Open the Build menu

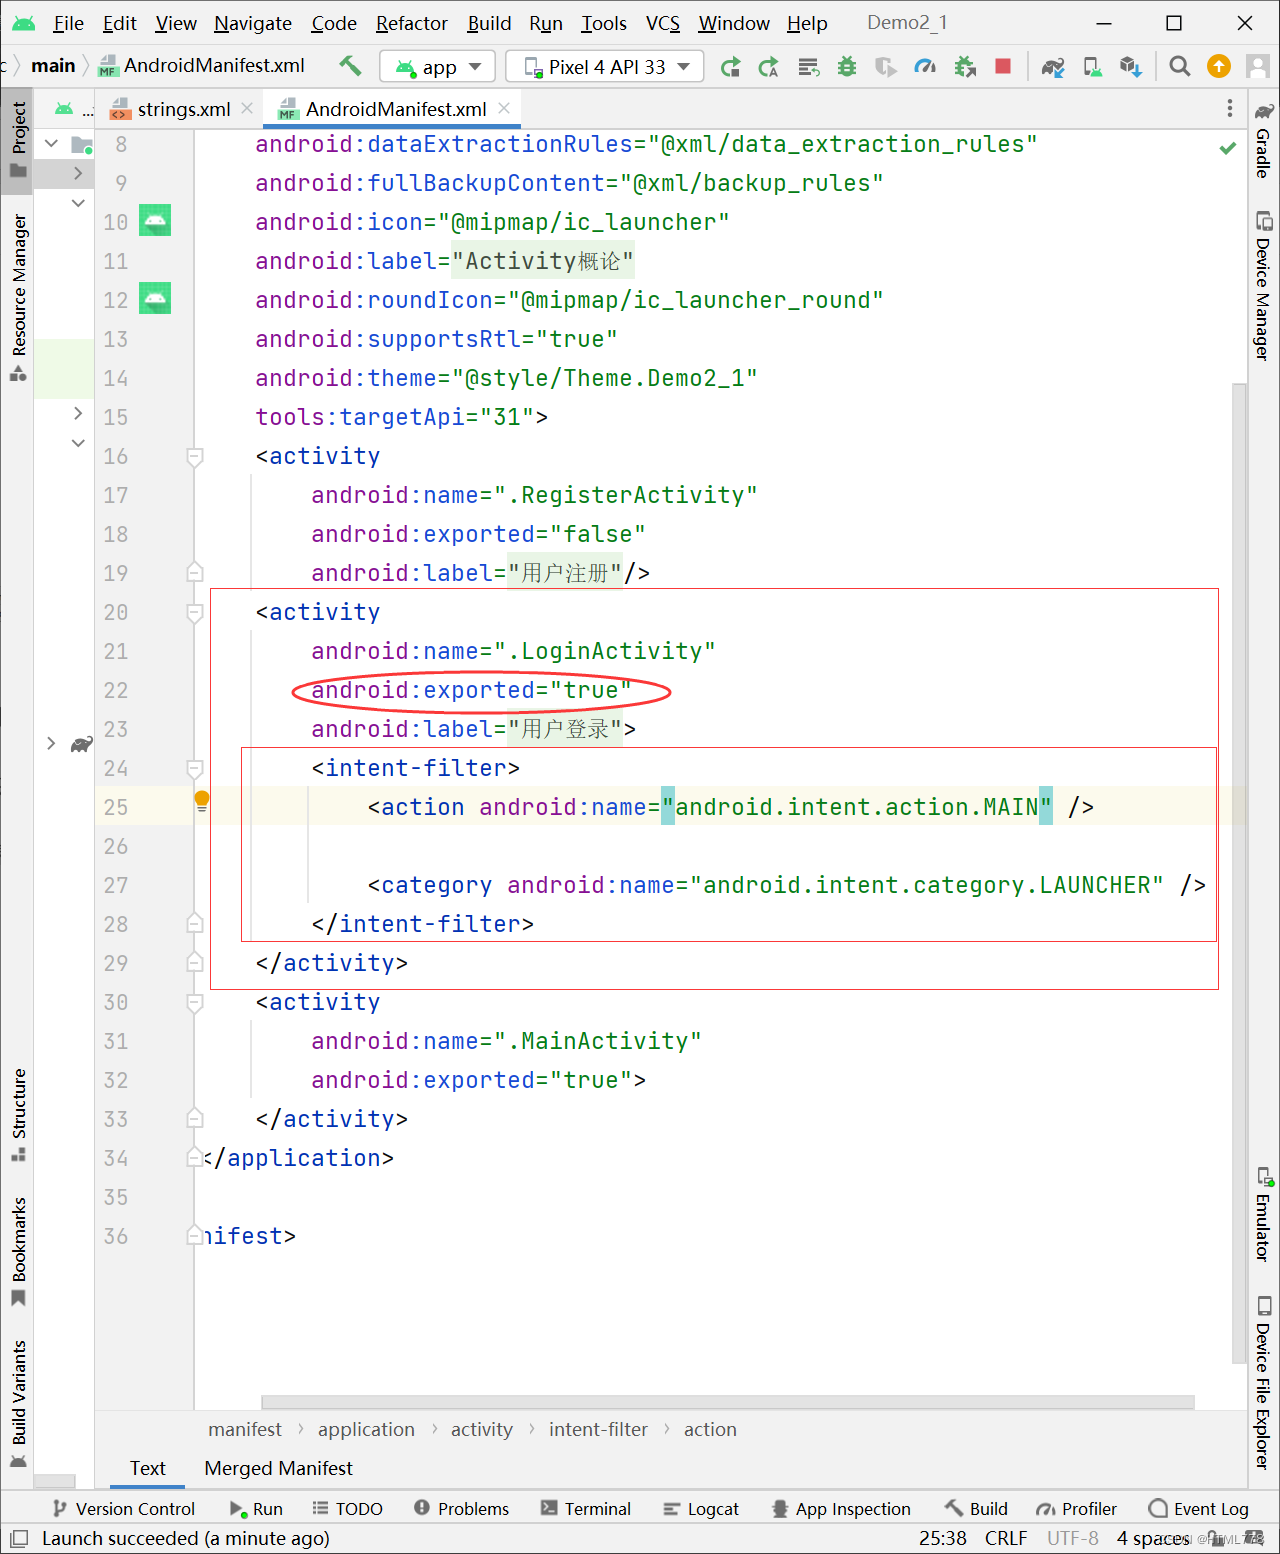(489, 23)
